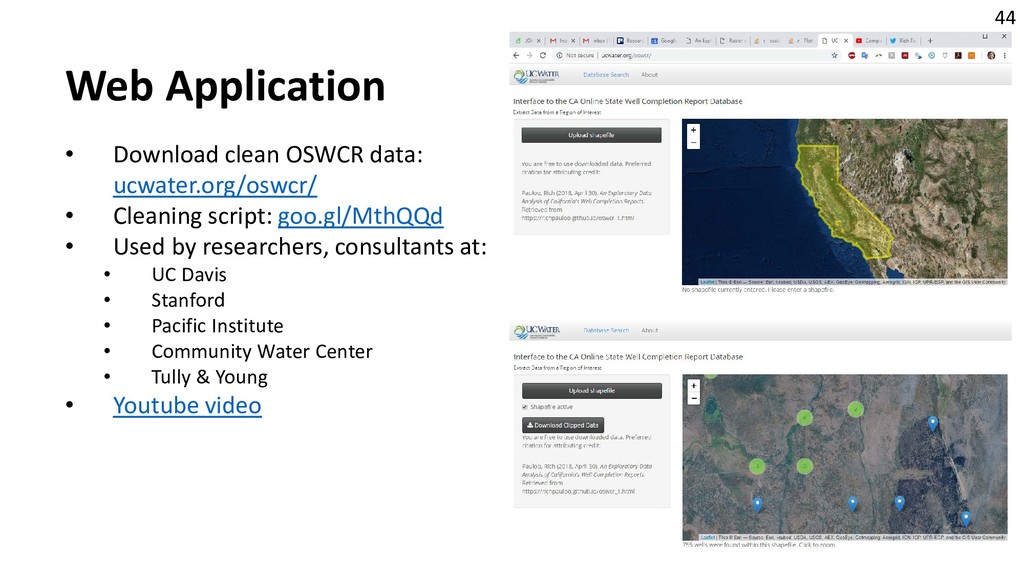Switch to the Google Calendar tab

(x=664, y=40)
